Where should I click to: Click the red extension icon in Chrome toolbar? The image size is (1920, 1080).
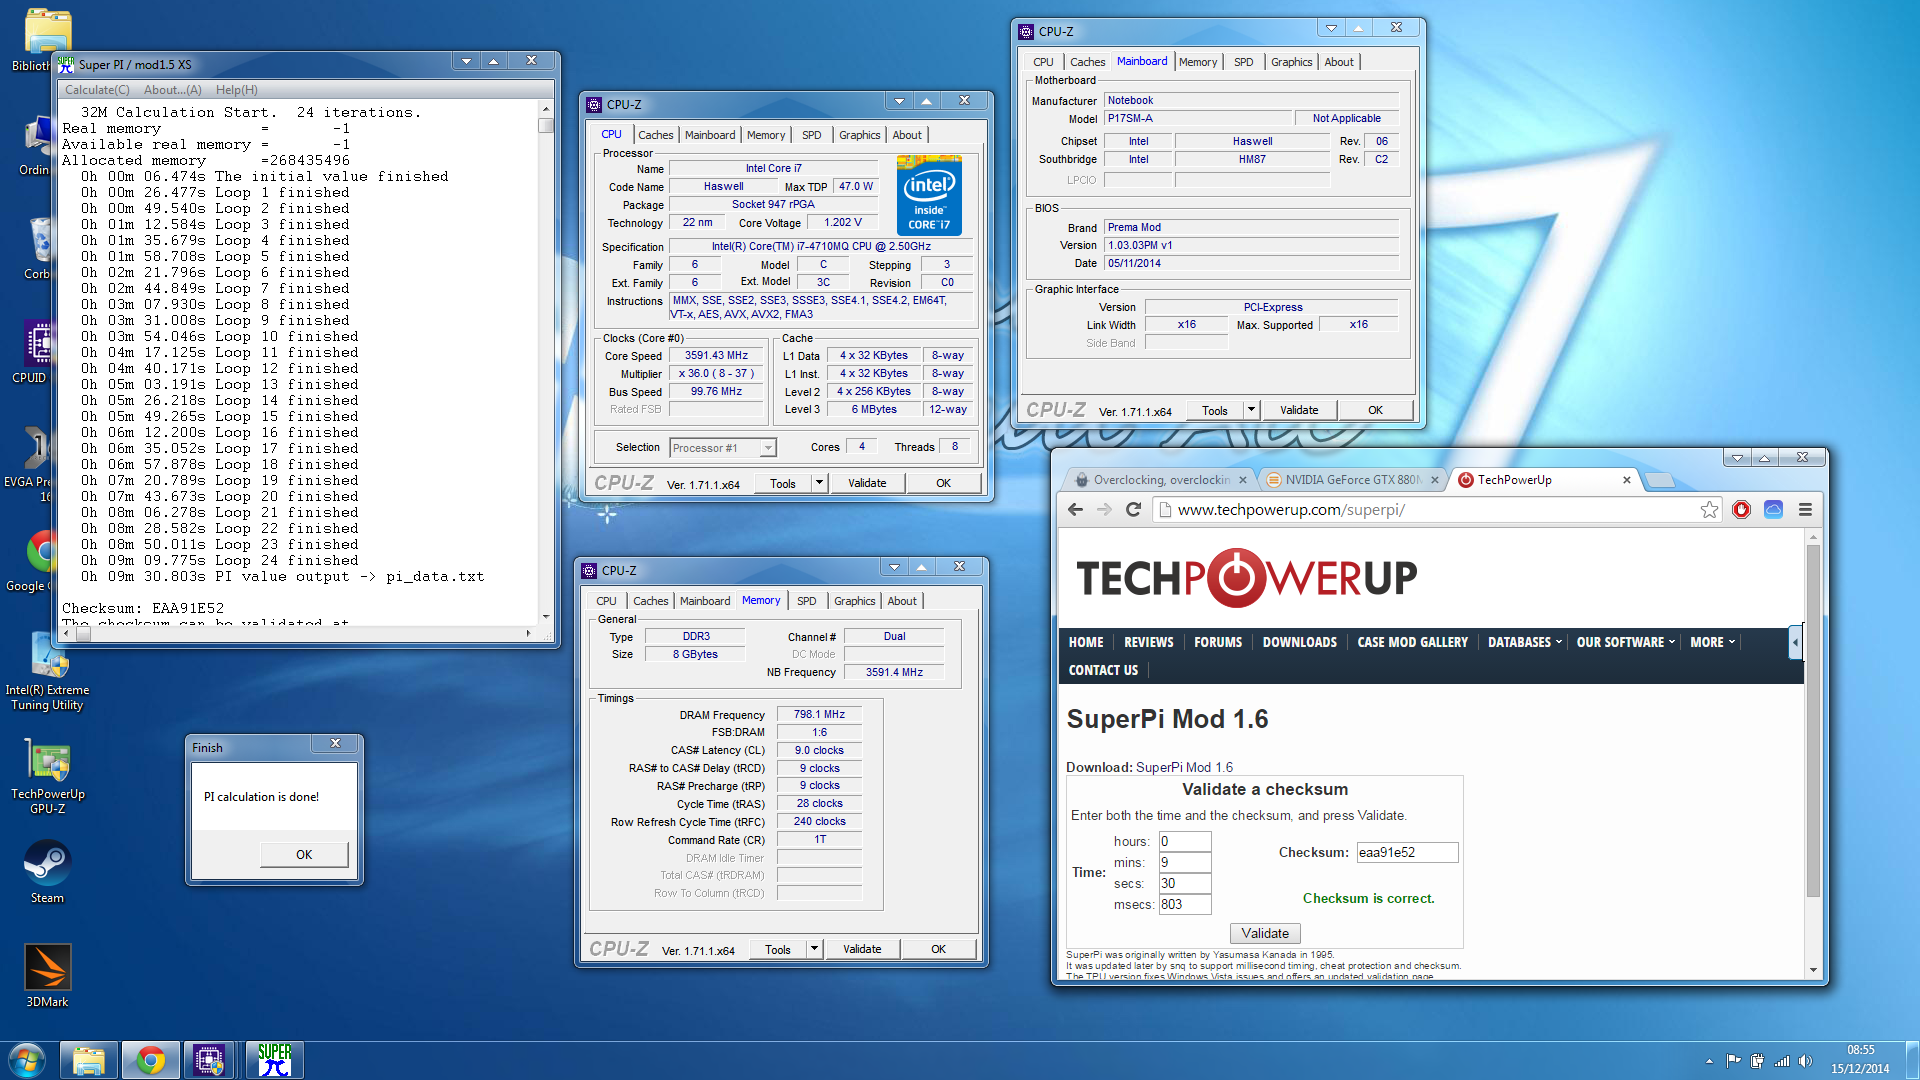[x=1741, y=510]
